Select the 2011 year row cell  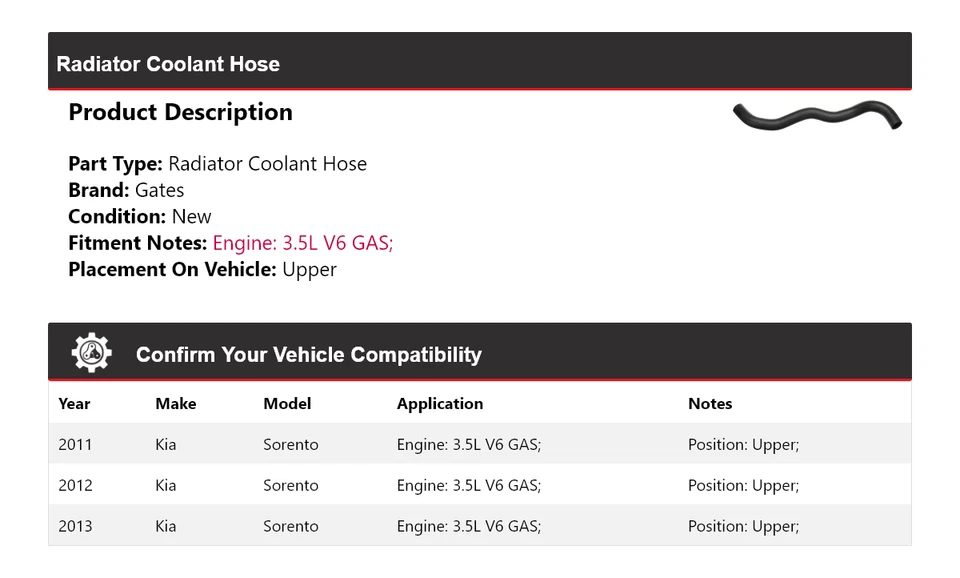click(75, 445)
